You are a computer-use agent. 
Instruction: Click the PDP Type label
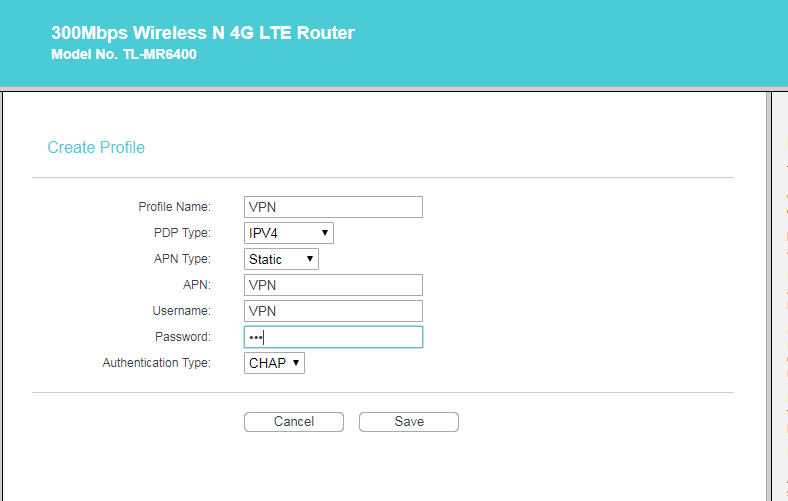(182, 233)
